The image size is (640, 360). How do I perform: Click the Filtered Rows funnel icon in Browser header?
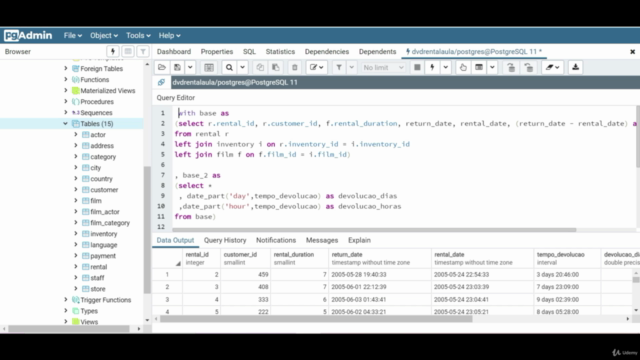143,51
